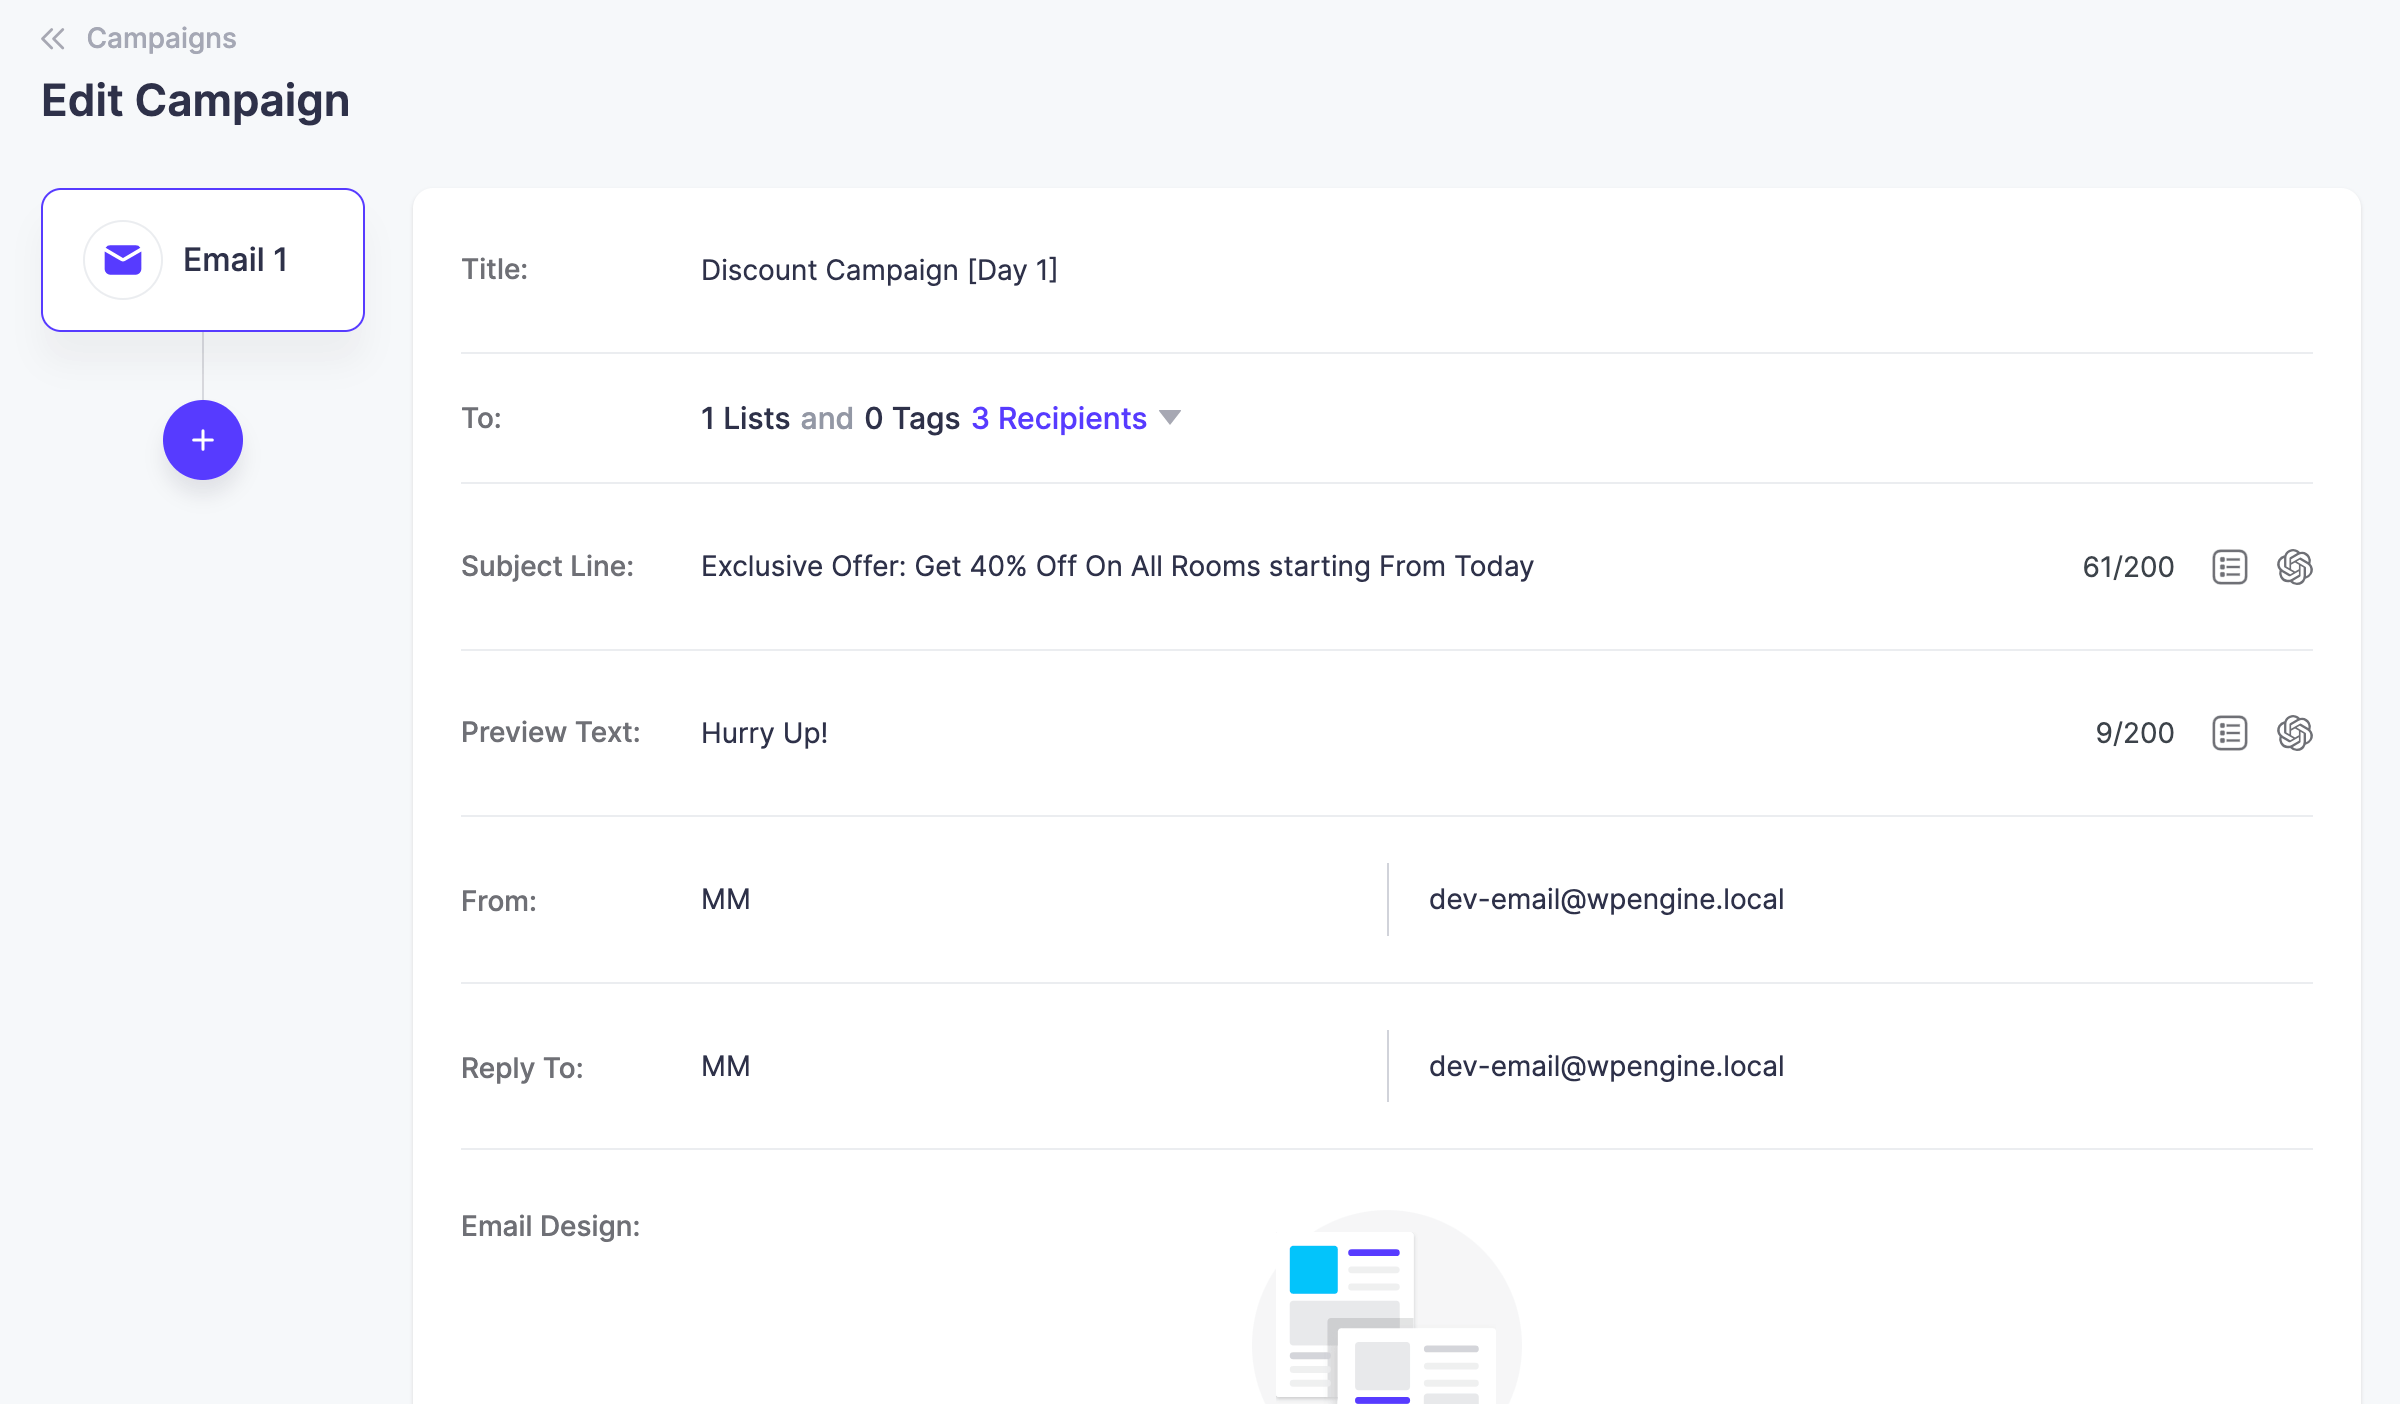Open the Campaigns breadcrumb link
The width and height of the screenshot is (2400, 1404).
(161, 38)
